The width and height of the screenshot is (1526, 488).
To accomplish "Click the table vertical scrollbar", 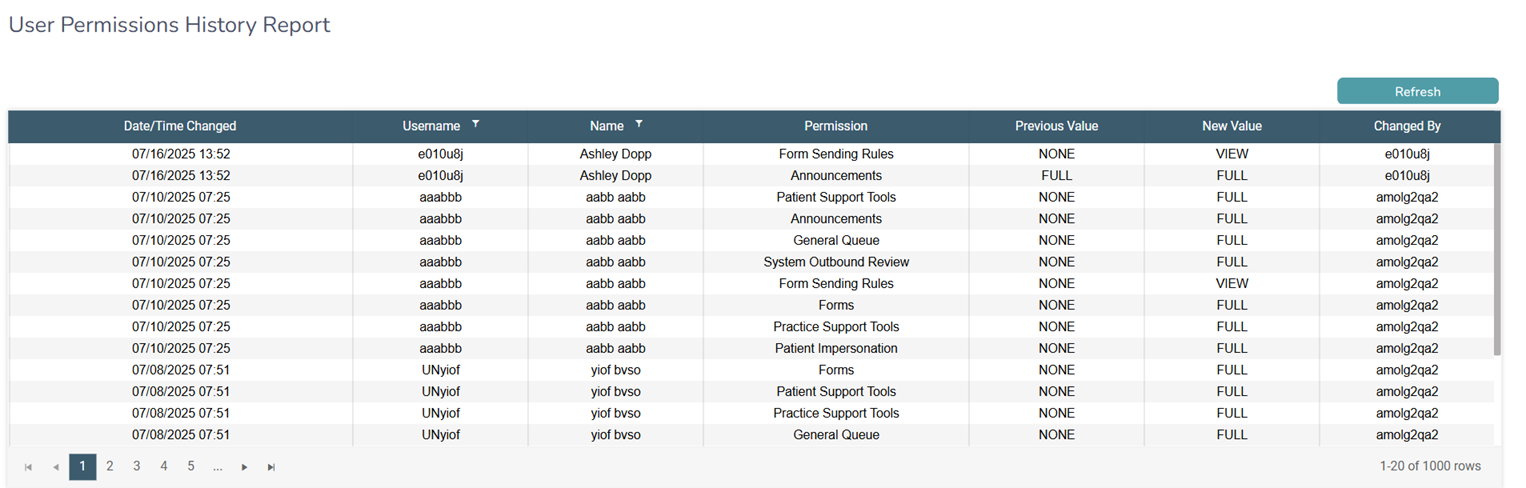I will pyautogui.click(x=1497, y=250).
